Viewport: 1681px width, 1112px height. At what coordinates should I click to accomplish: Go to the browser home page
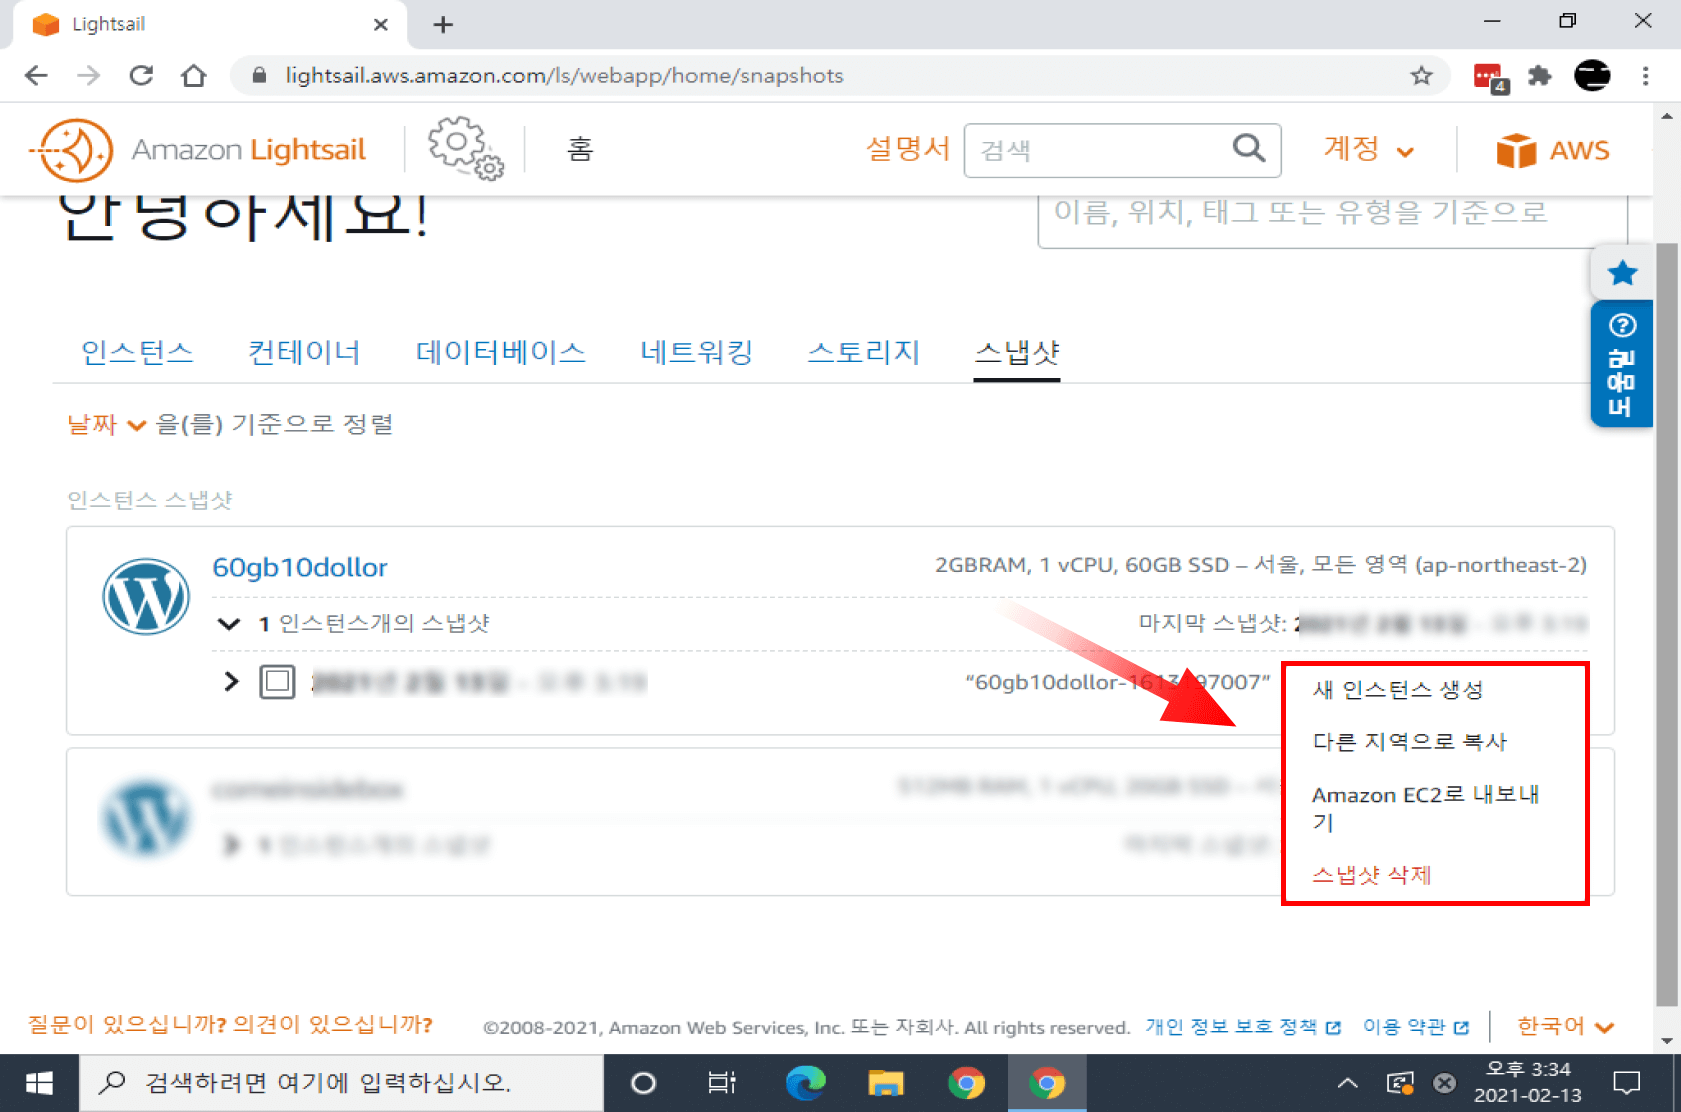pyautogui.click(x=194, y=76)
